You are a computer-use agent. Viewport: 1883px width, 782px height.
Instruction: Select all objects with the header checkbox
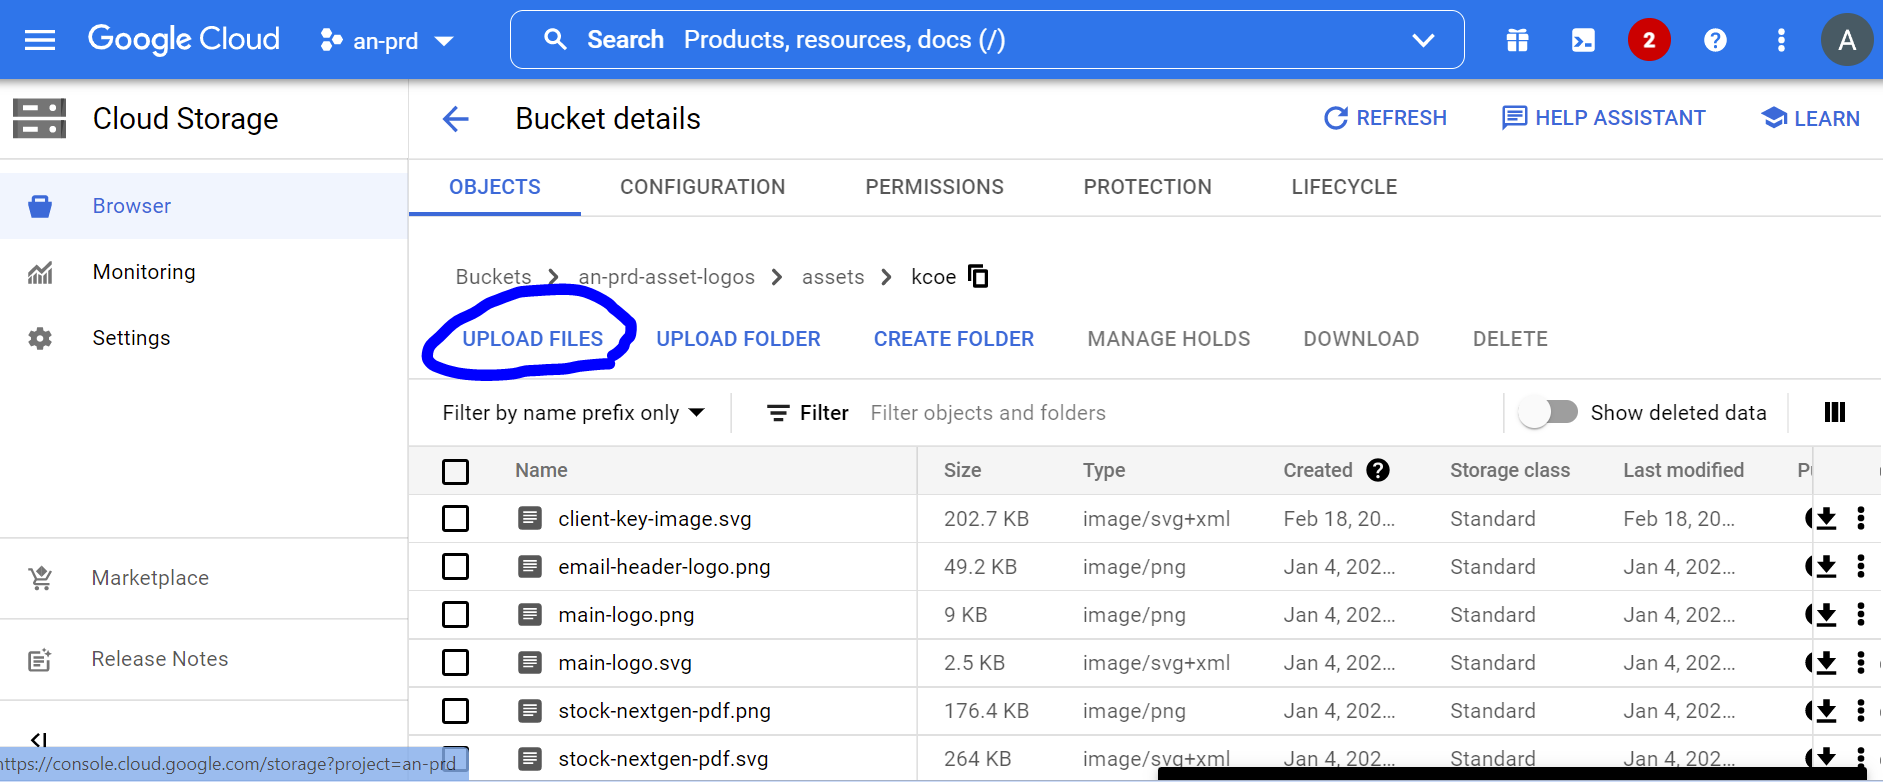click(x=455, y=471)
